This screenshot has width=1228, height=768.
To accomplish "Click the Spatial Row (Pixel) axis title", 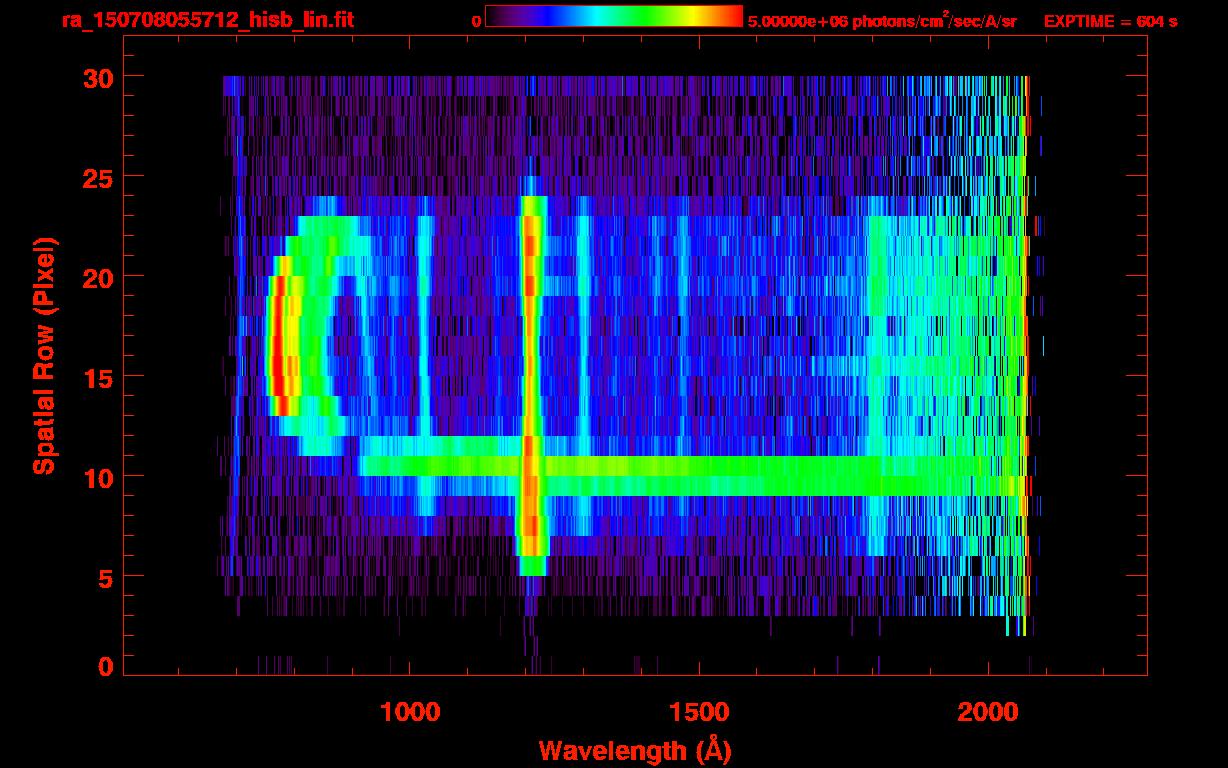I will coord(44,355).
